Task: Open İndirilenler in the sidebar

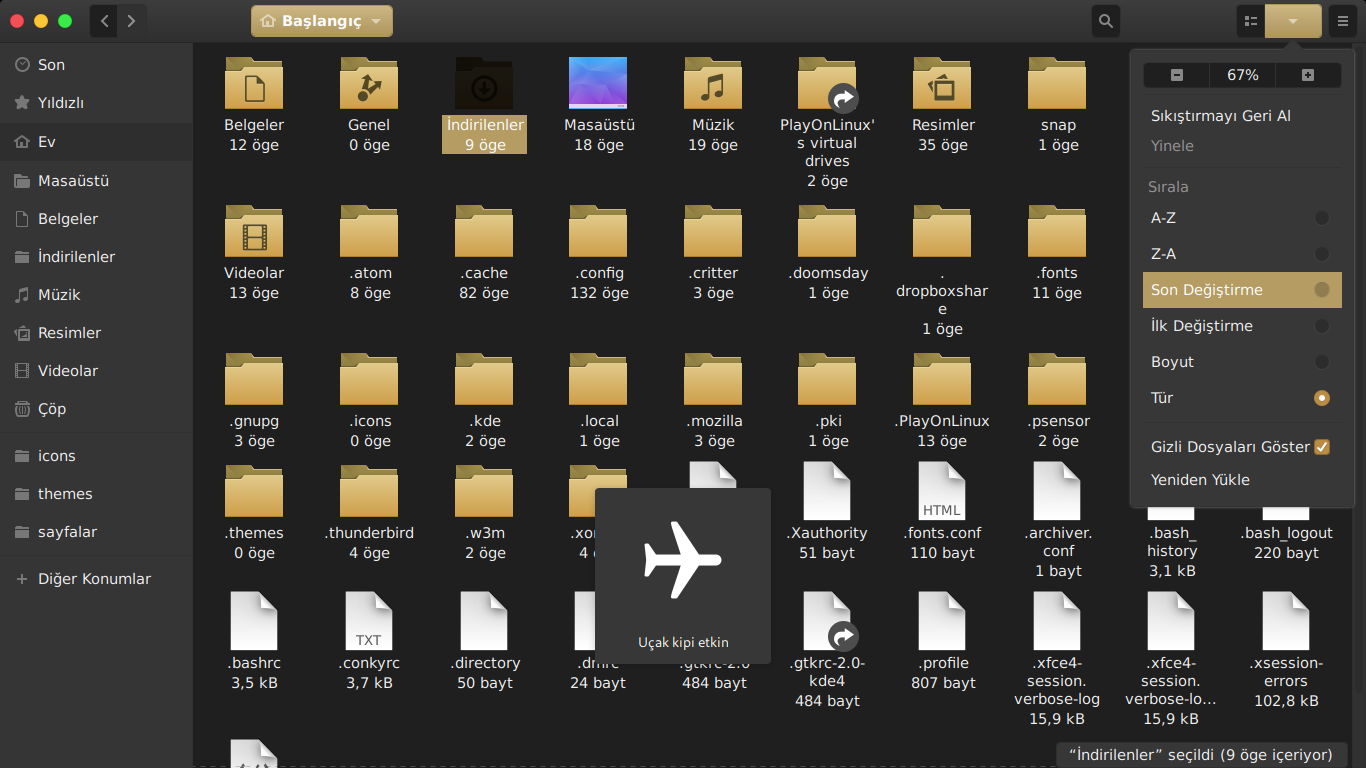Action: tap(96, 257)
